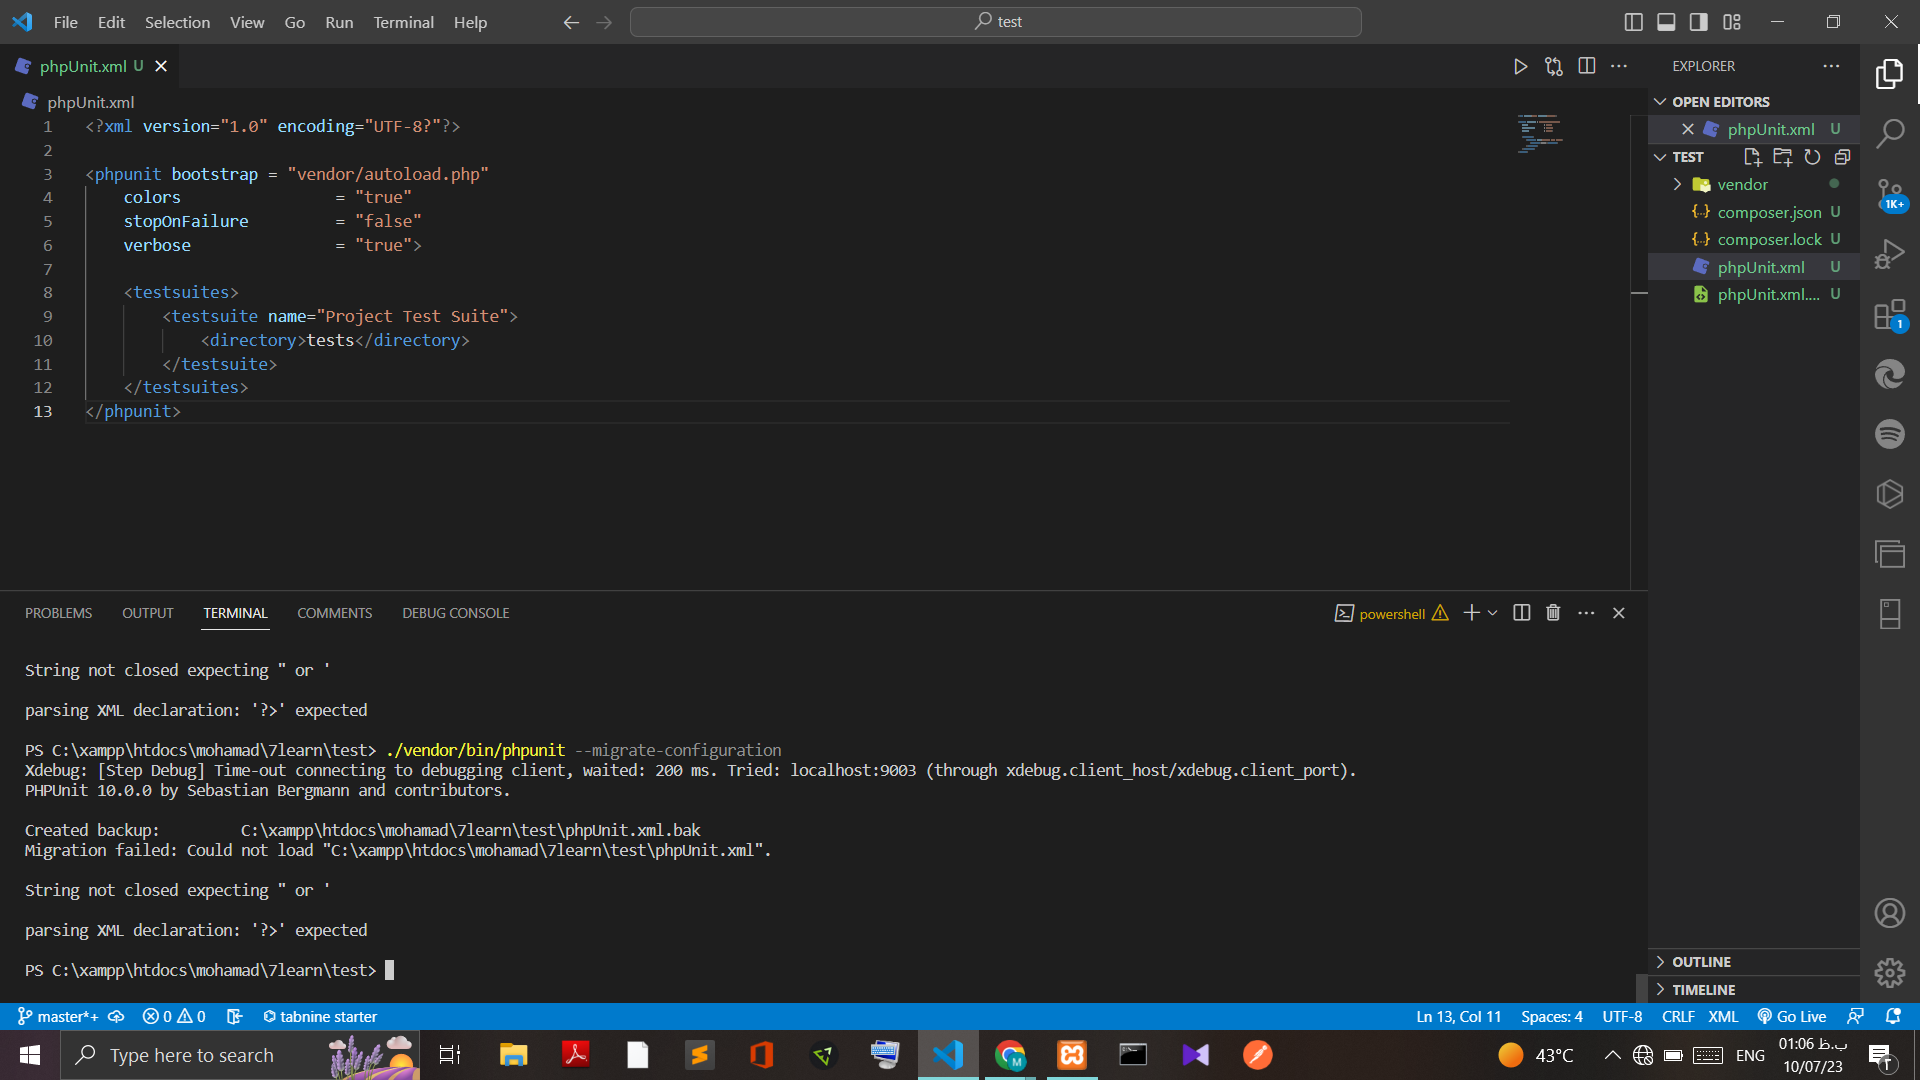This screenshot has height=1080, width=1920.
Task: Click tabnine starter in status bar
Action: (320, 1016)
